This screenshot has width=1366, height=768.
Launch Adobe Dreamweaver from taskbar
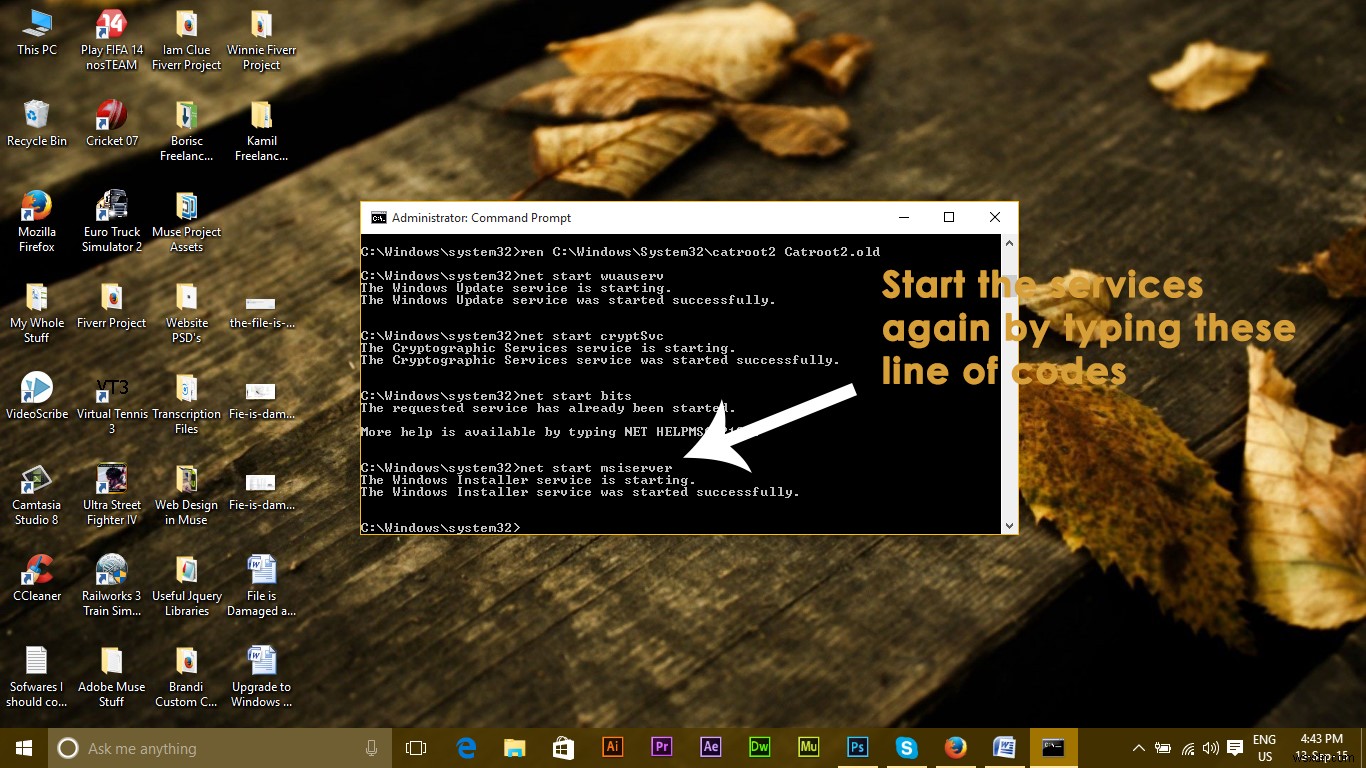[760, 747]
